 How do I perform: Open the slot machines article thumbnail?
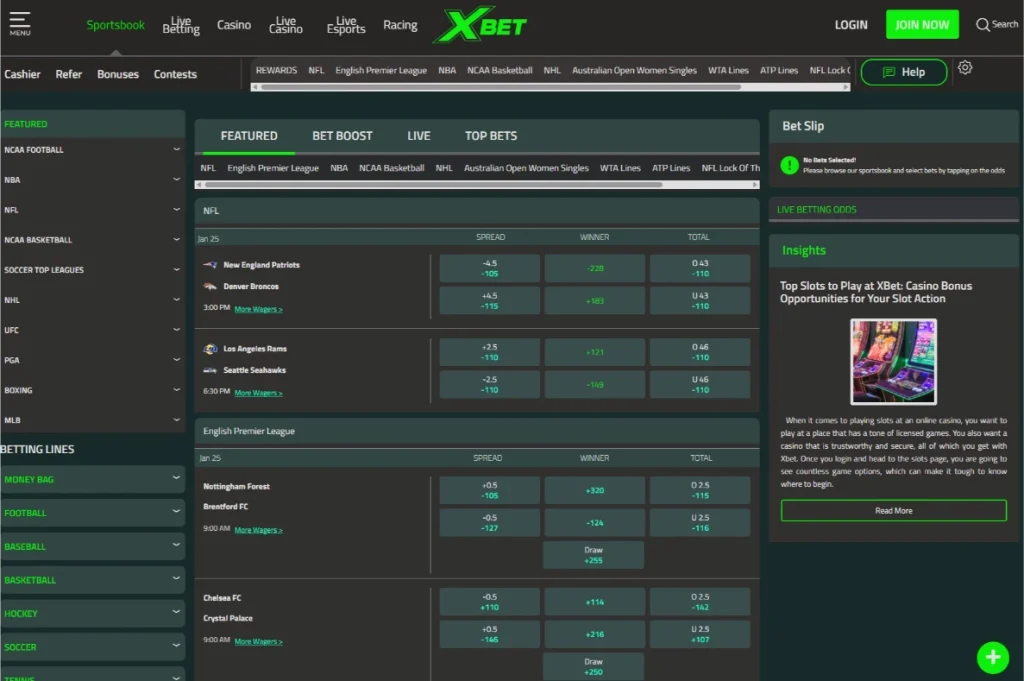pyautogui.click(x=893, y=361)
